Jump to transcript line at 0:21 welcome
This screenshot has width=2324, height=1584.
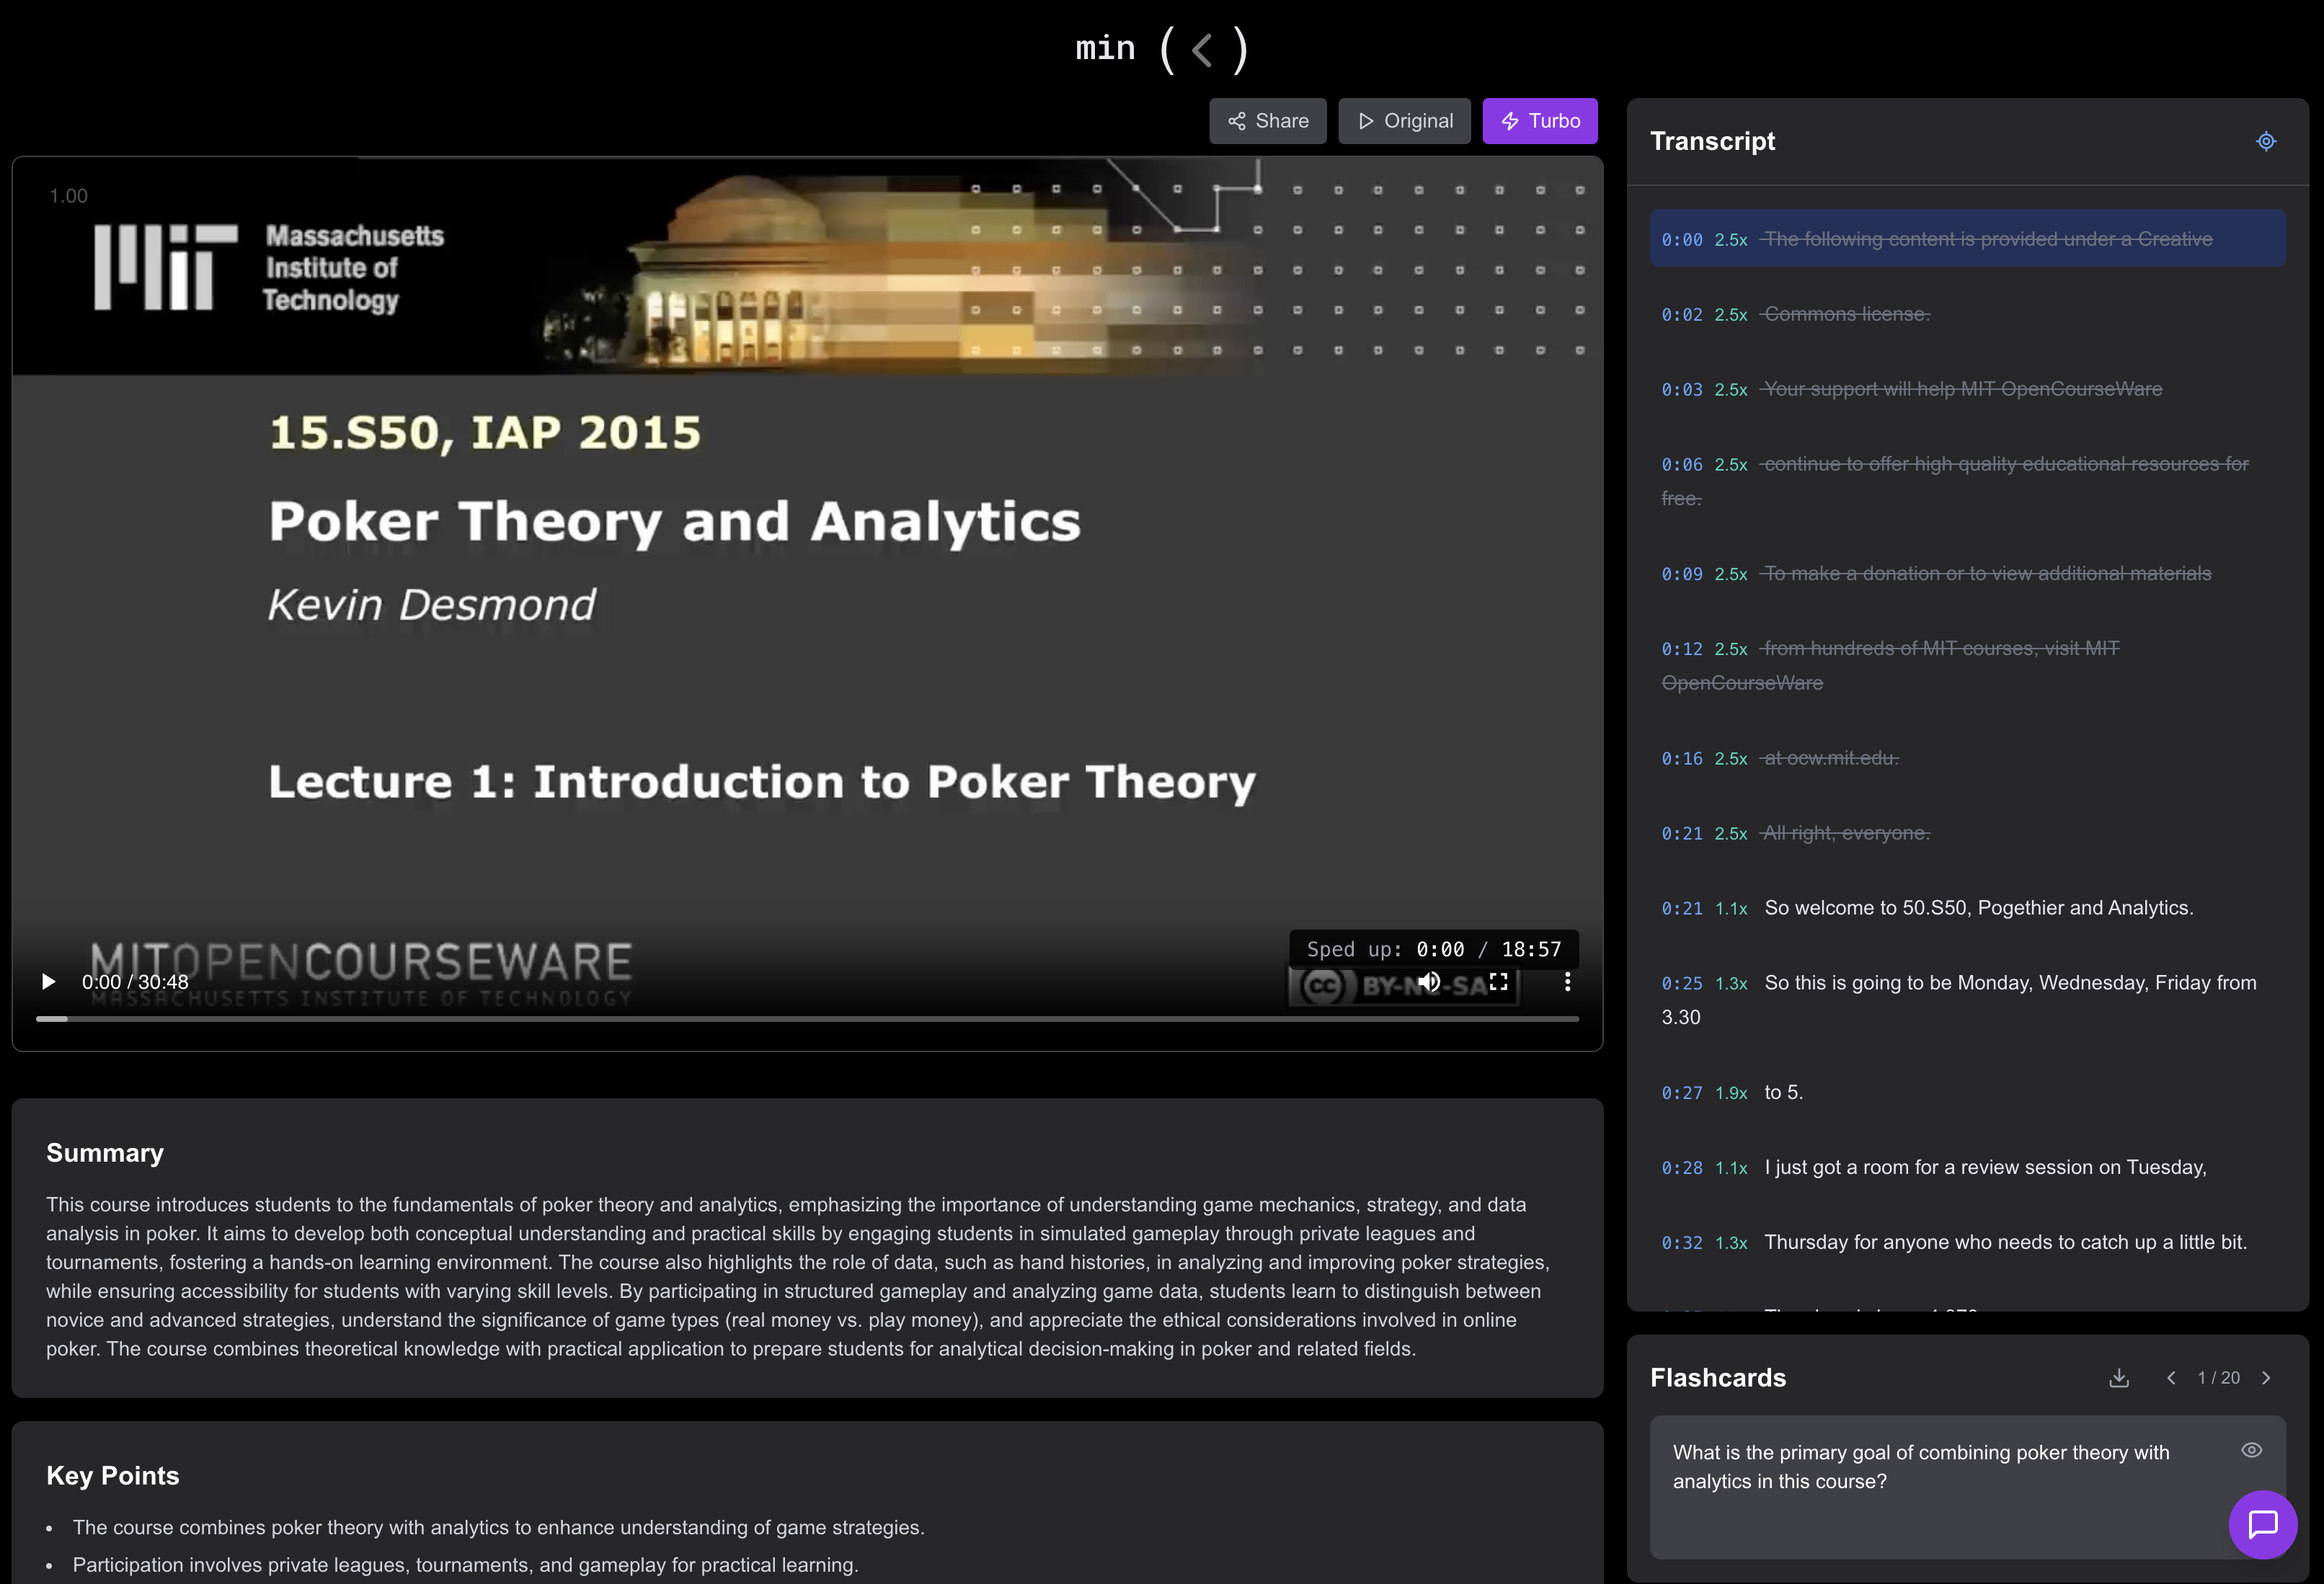tap(1977, 908)
